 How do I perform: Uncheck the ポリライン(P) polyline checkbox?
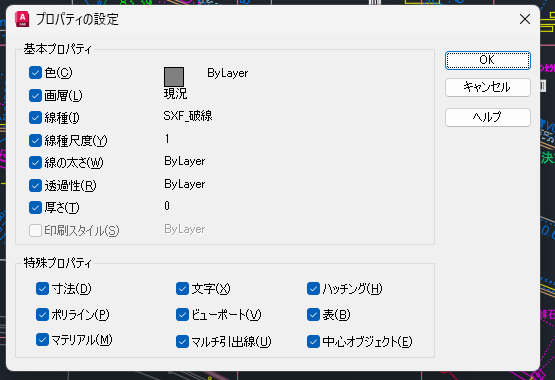click(42, 314)
